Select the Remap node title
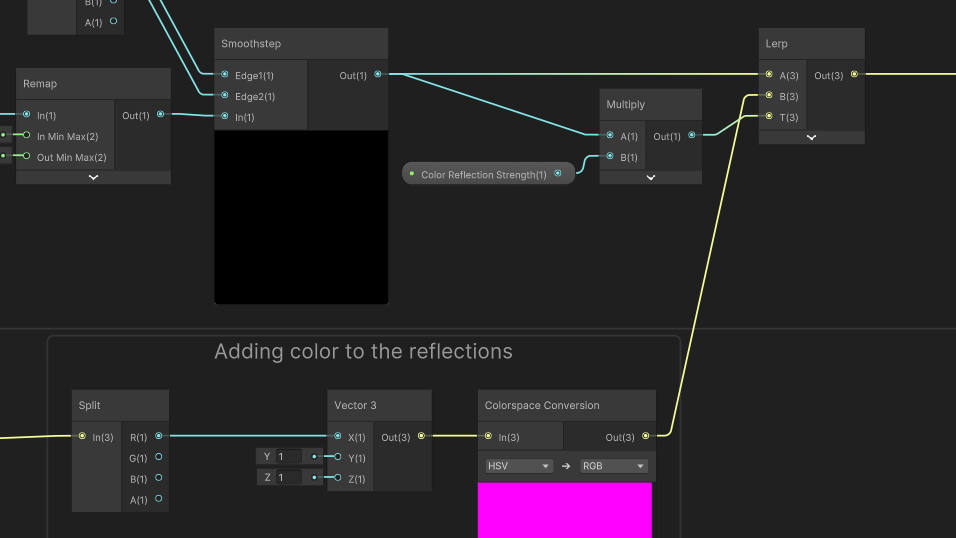Screen dimensions: 956x538 tap(40, 84)
